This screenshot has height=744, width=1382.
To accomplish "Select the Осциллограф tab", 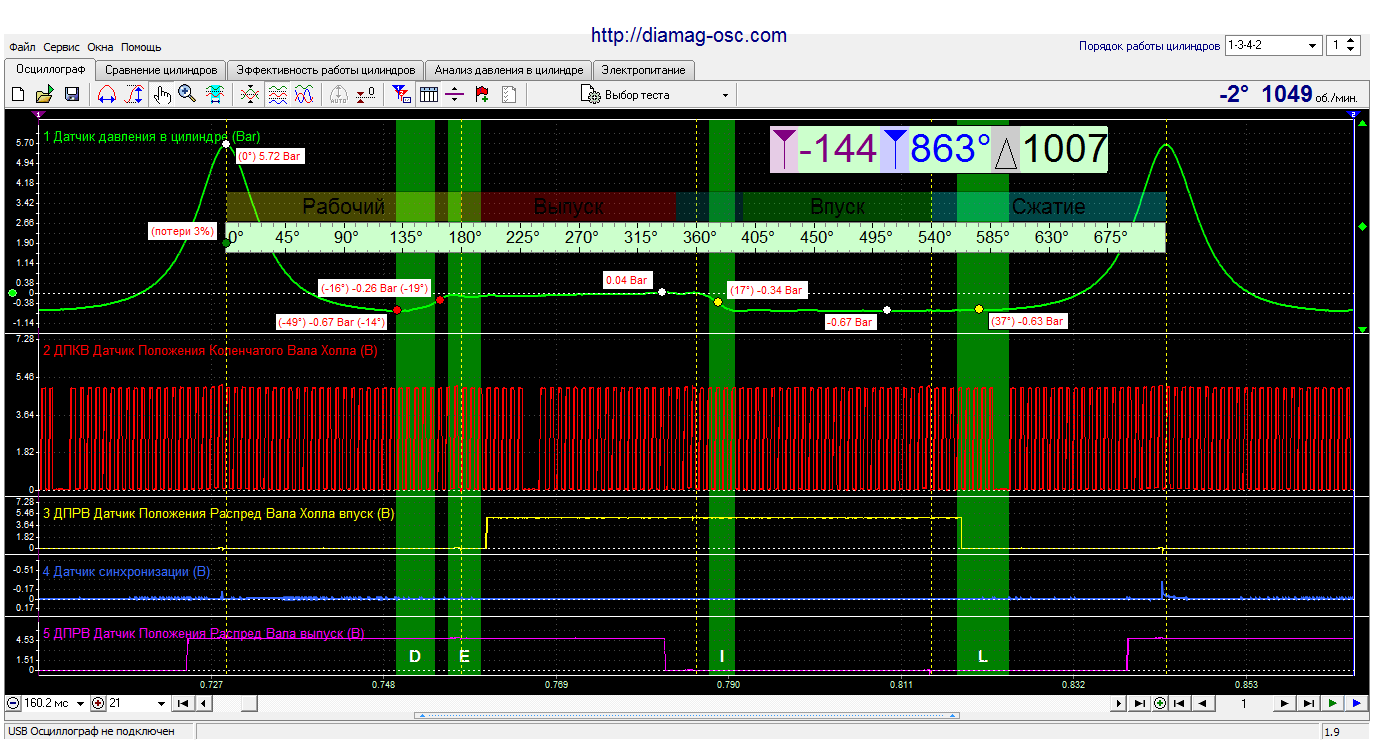I will [x=50, y=69].
